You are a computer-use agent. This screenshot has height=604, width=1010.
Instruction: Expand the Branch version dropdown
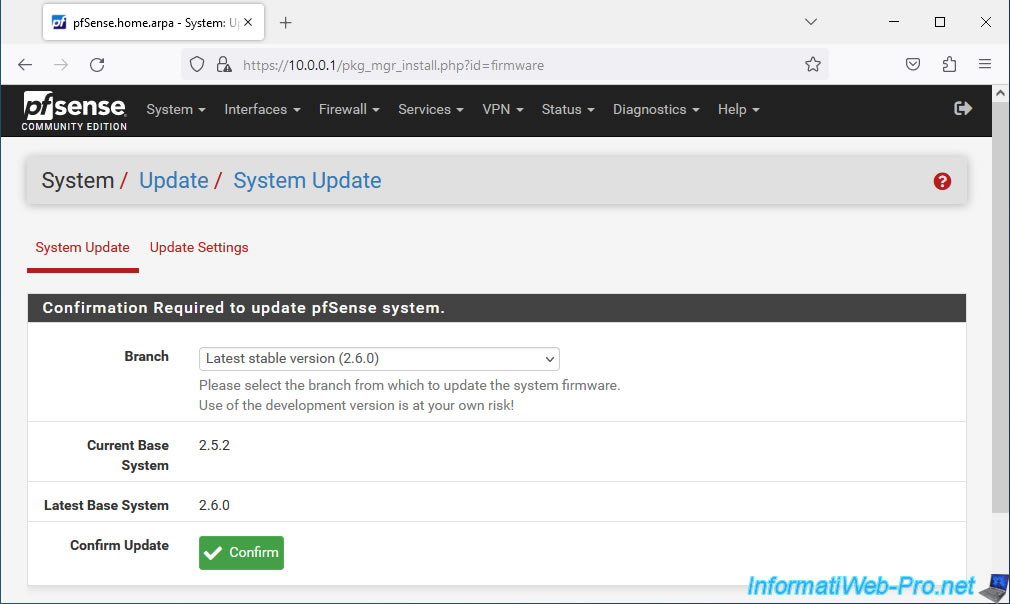click(x=379, y=359)
